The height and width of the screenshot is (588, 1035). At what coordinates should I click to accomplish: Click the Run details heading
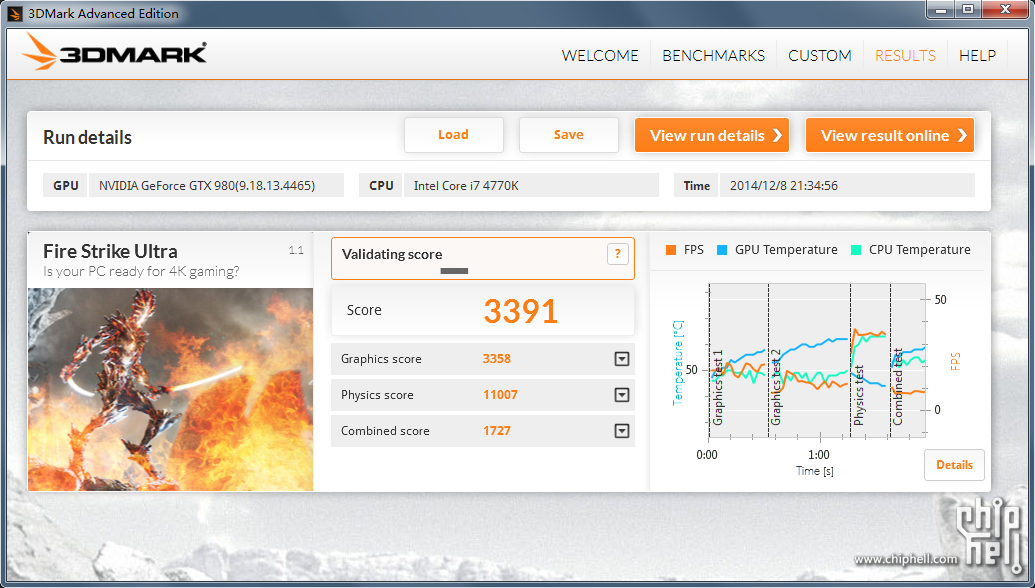(x=87, y=137)
